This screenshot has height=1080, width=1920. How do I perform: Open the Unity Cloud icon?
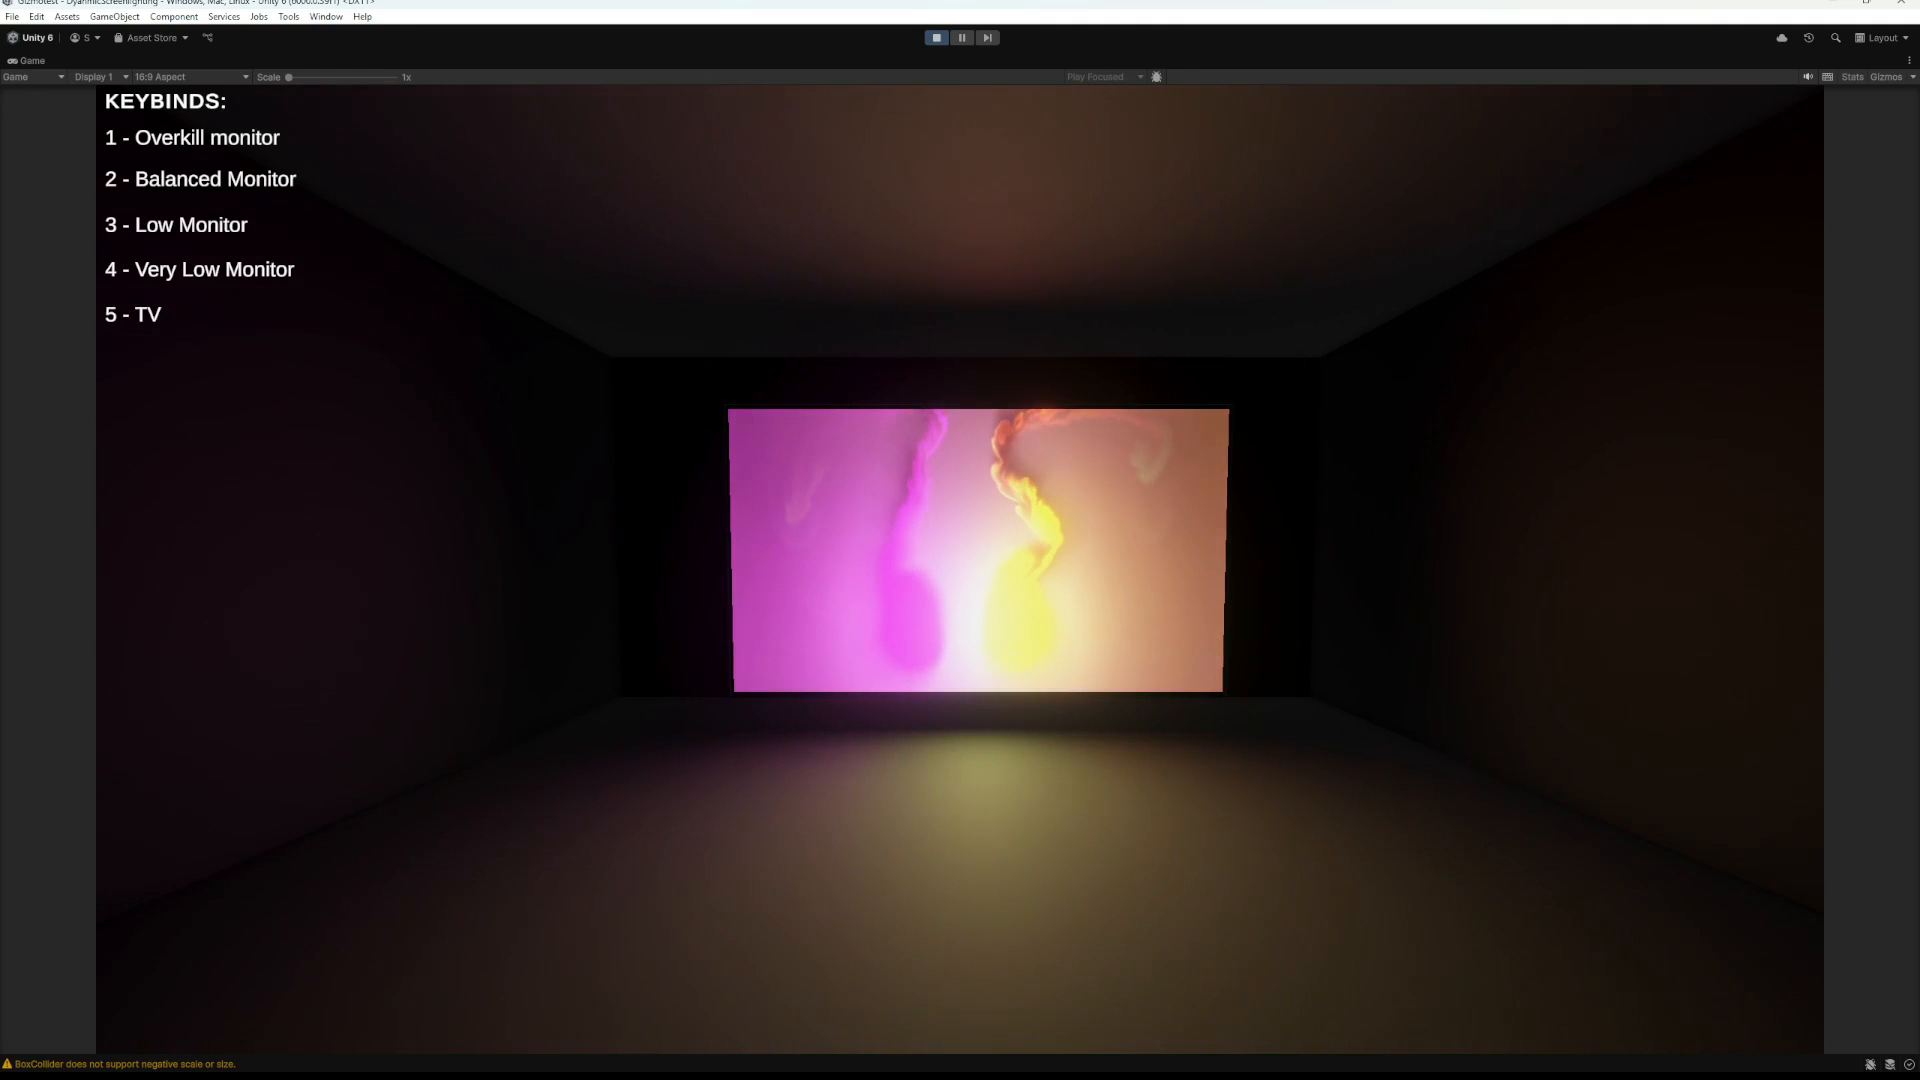(x=1782, y=38)
